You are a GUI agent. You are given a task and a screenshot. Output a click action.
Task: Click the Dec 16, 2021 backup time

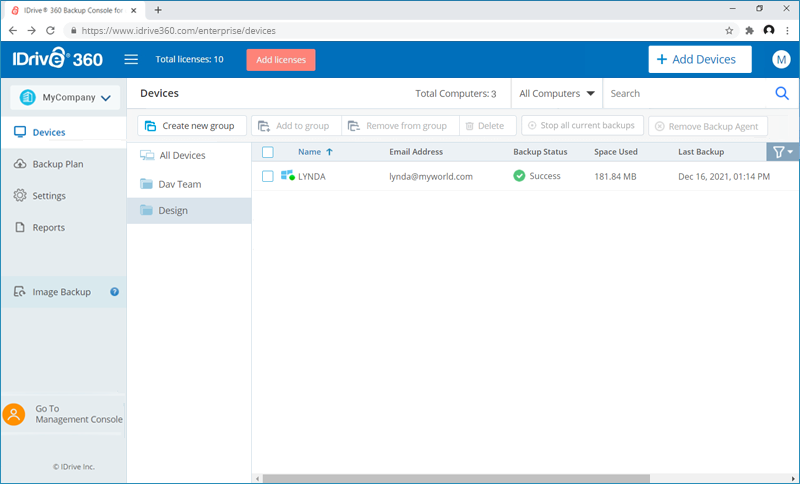(724, 176)
